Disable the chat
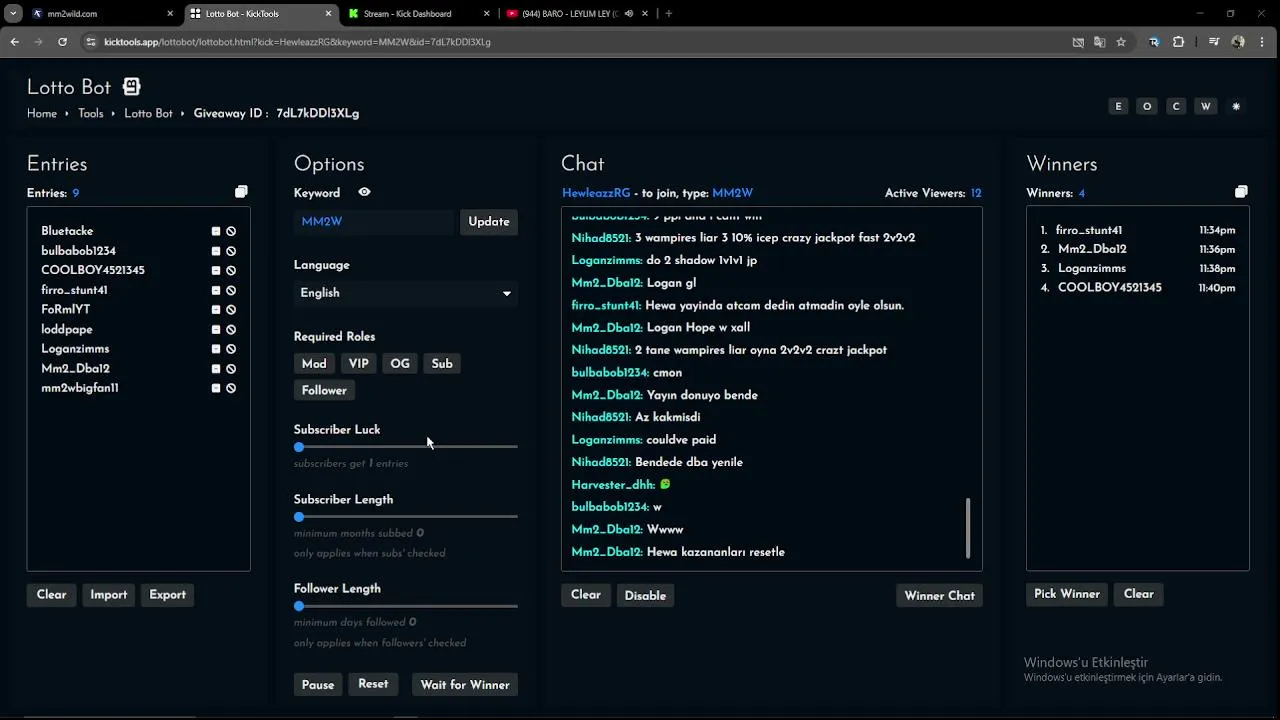This screenshot has height=720, width=1280. pos(645,596)
